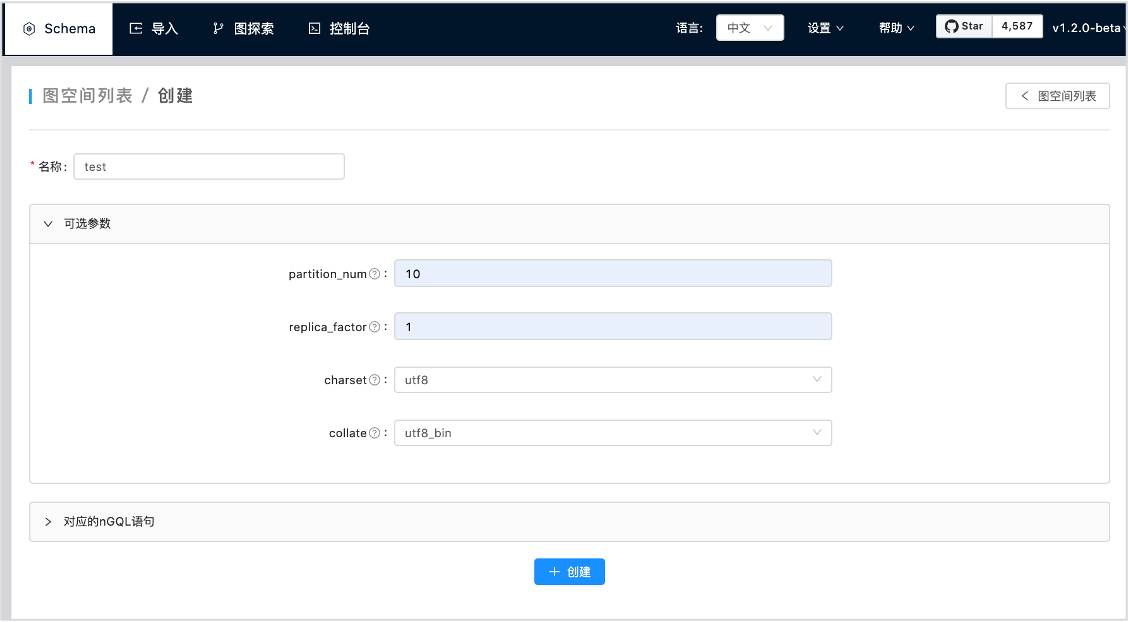Expand the 对应的nGQL语句 panel
The height and width of the screenshot is (622, 1128).
[108, 522]
